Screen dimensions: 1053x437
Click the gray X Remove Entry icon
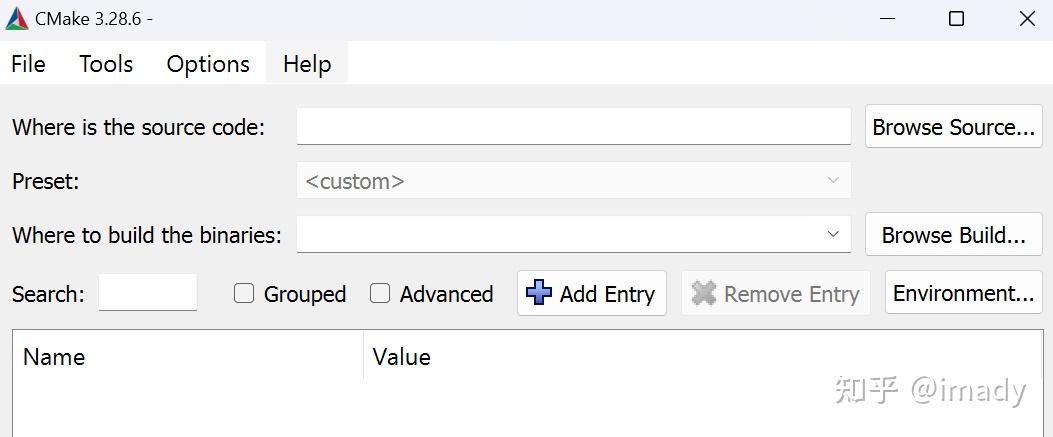(704, 293)
